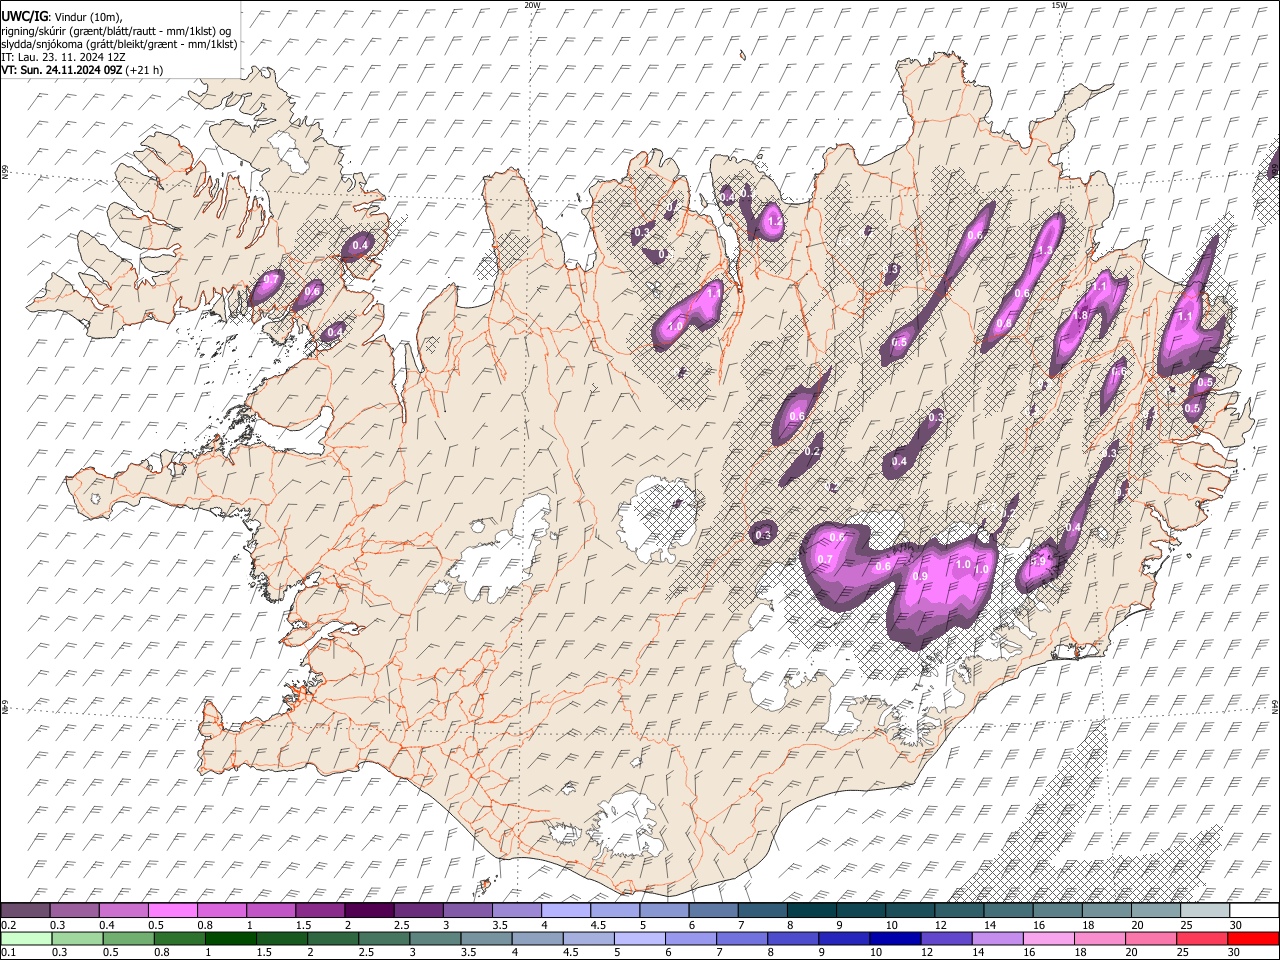Choose the deep blue rain swatch at 10
Image resolution: width=1280 pixels, height=960 pixels.
[895, 938]
